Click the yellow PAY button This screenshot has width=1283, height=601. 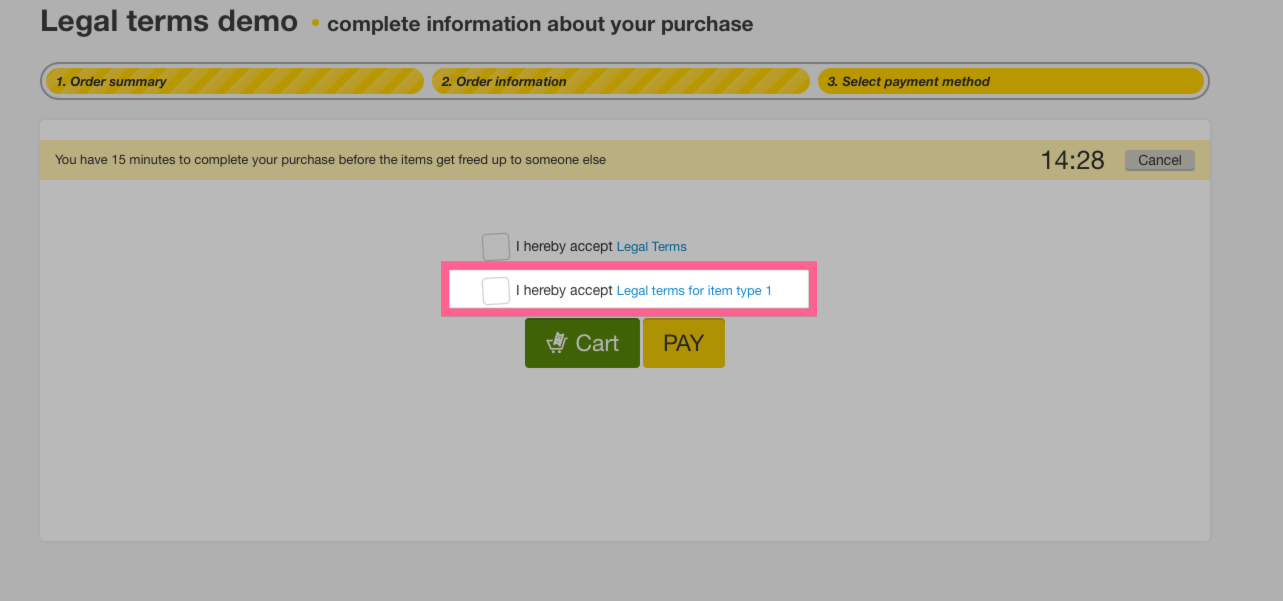684,343
